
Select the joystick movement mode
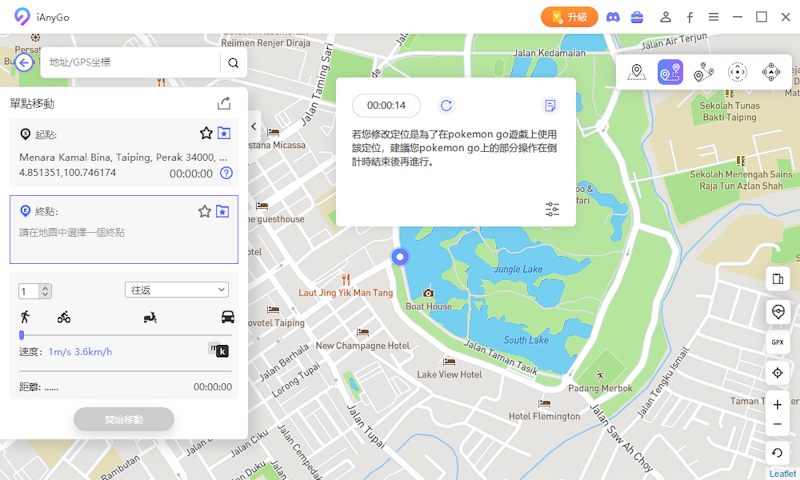771,72
